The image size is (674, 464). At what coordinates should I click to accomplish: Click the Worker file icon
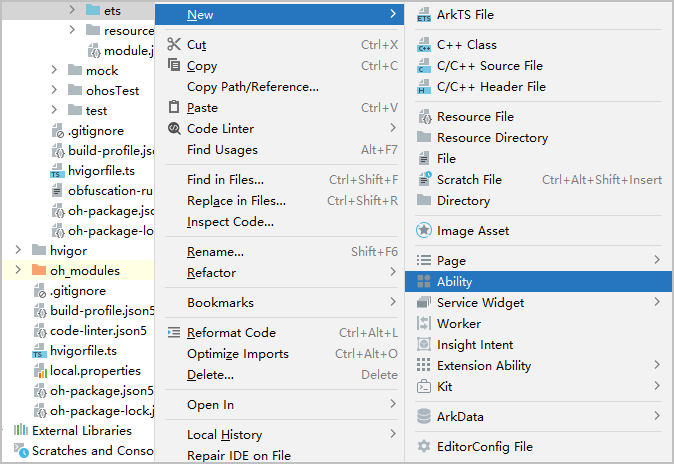[x=424, y=324]
